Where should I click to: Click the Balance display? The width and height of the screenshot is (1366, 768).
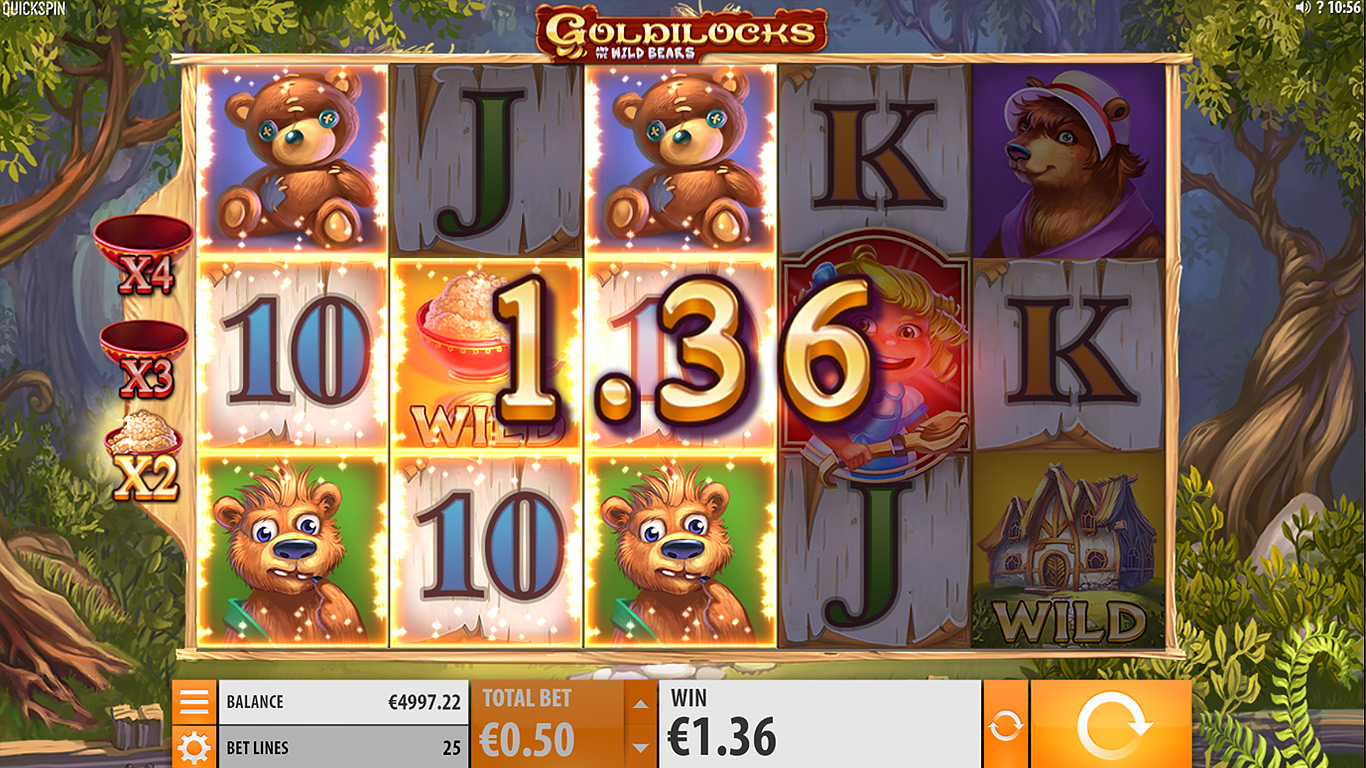tap(343, 702)
